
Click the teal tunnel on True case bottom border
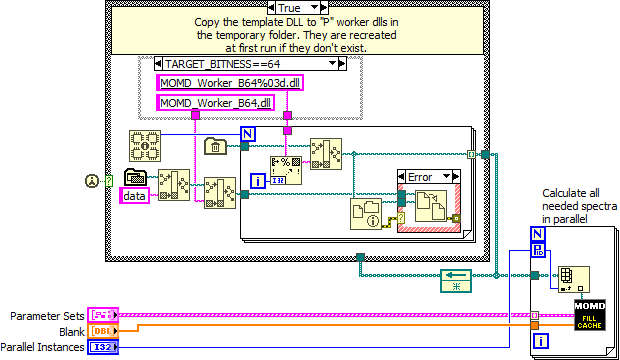[x=360, y=258]
